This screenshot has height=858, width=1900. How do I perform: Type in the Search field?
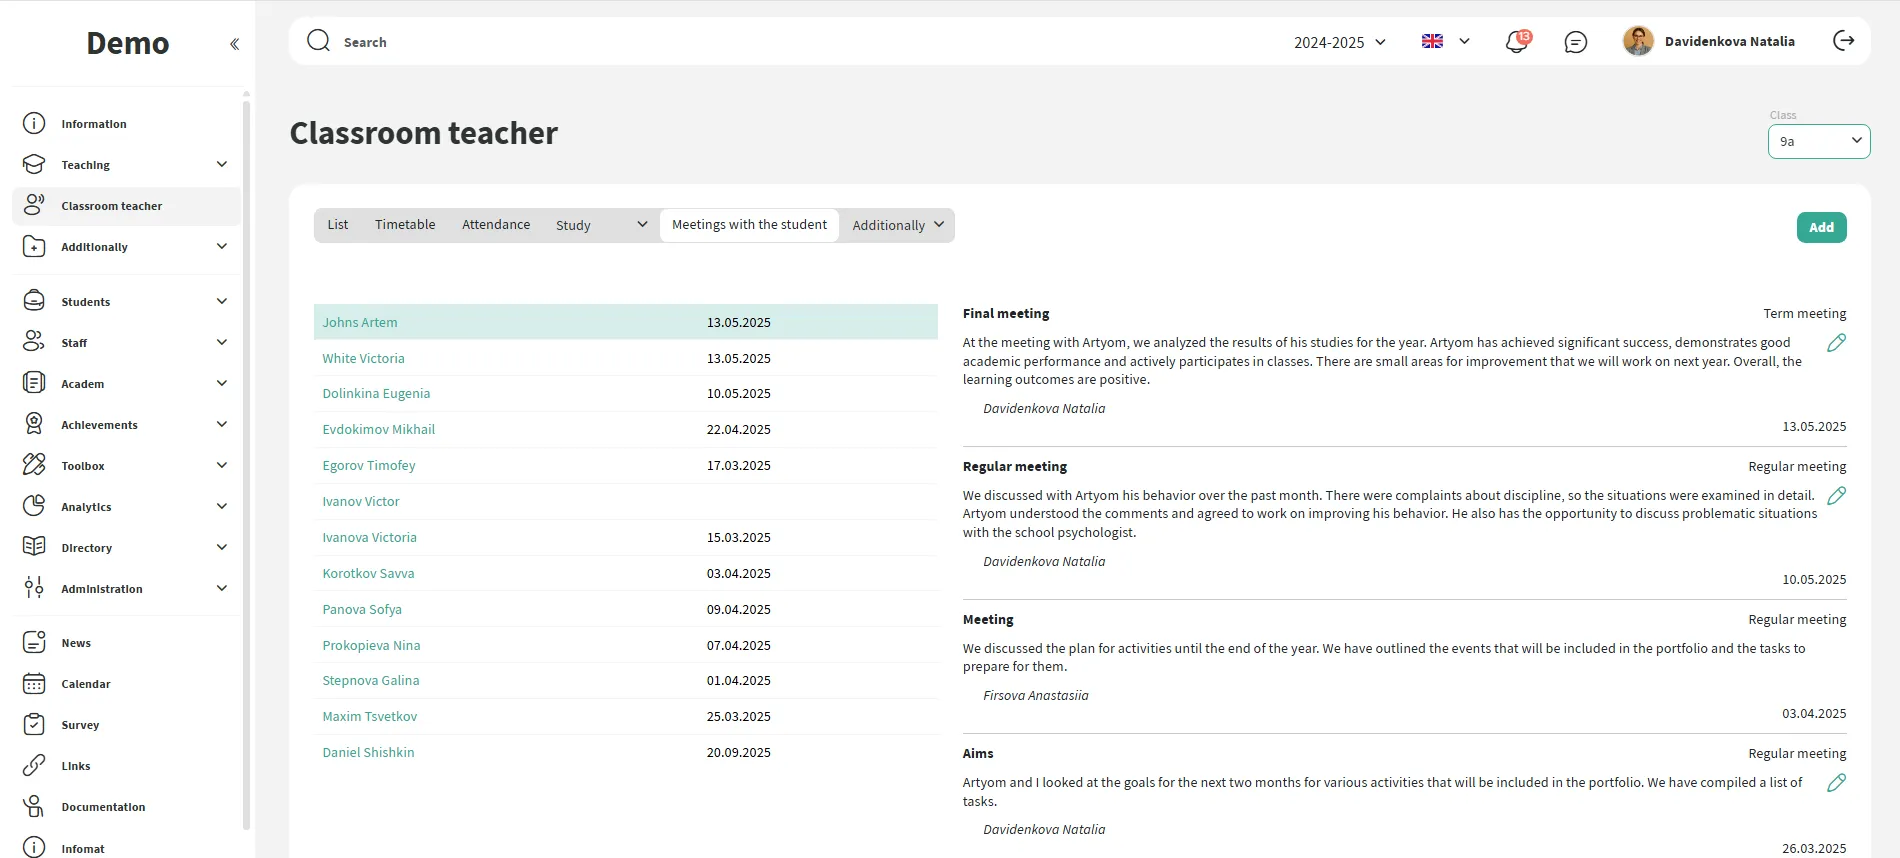(x=700, y=42)
